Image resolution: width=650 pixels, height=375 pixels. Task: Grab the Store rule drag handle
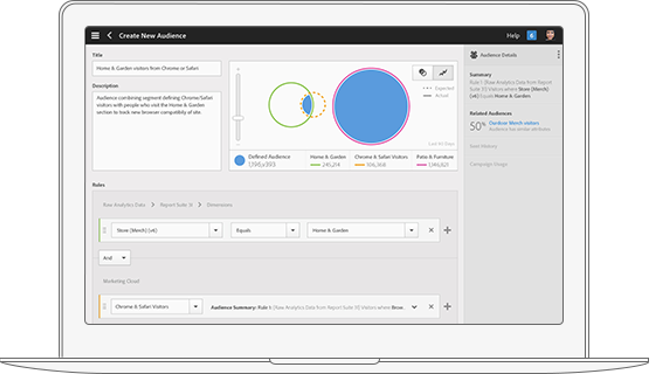point(104,230)
